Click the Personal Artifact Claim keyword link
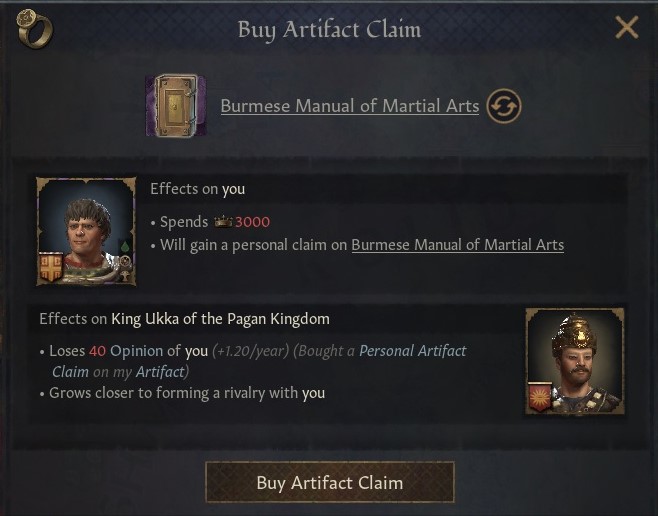The width and height of the screenshot is (658, 516). 412,351
